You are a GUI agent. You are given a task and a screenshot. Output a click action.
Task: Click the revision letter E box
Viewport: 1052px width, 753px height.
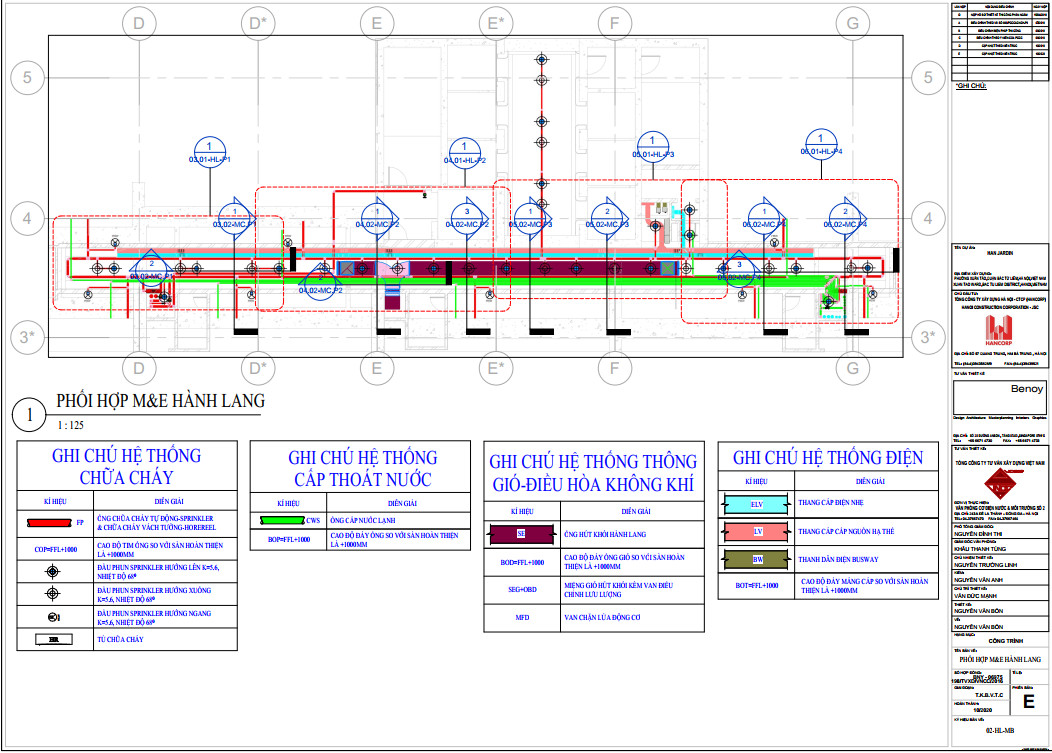1028,702
